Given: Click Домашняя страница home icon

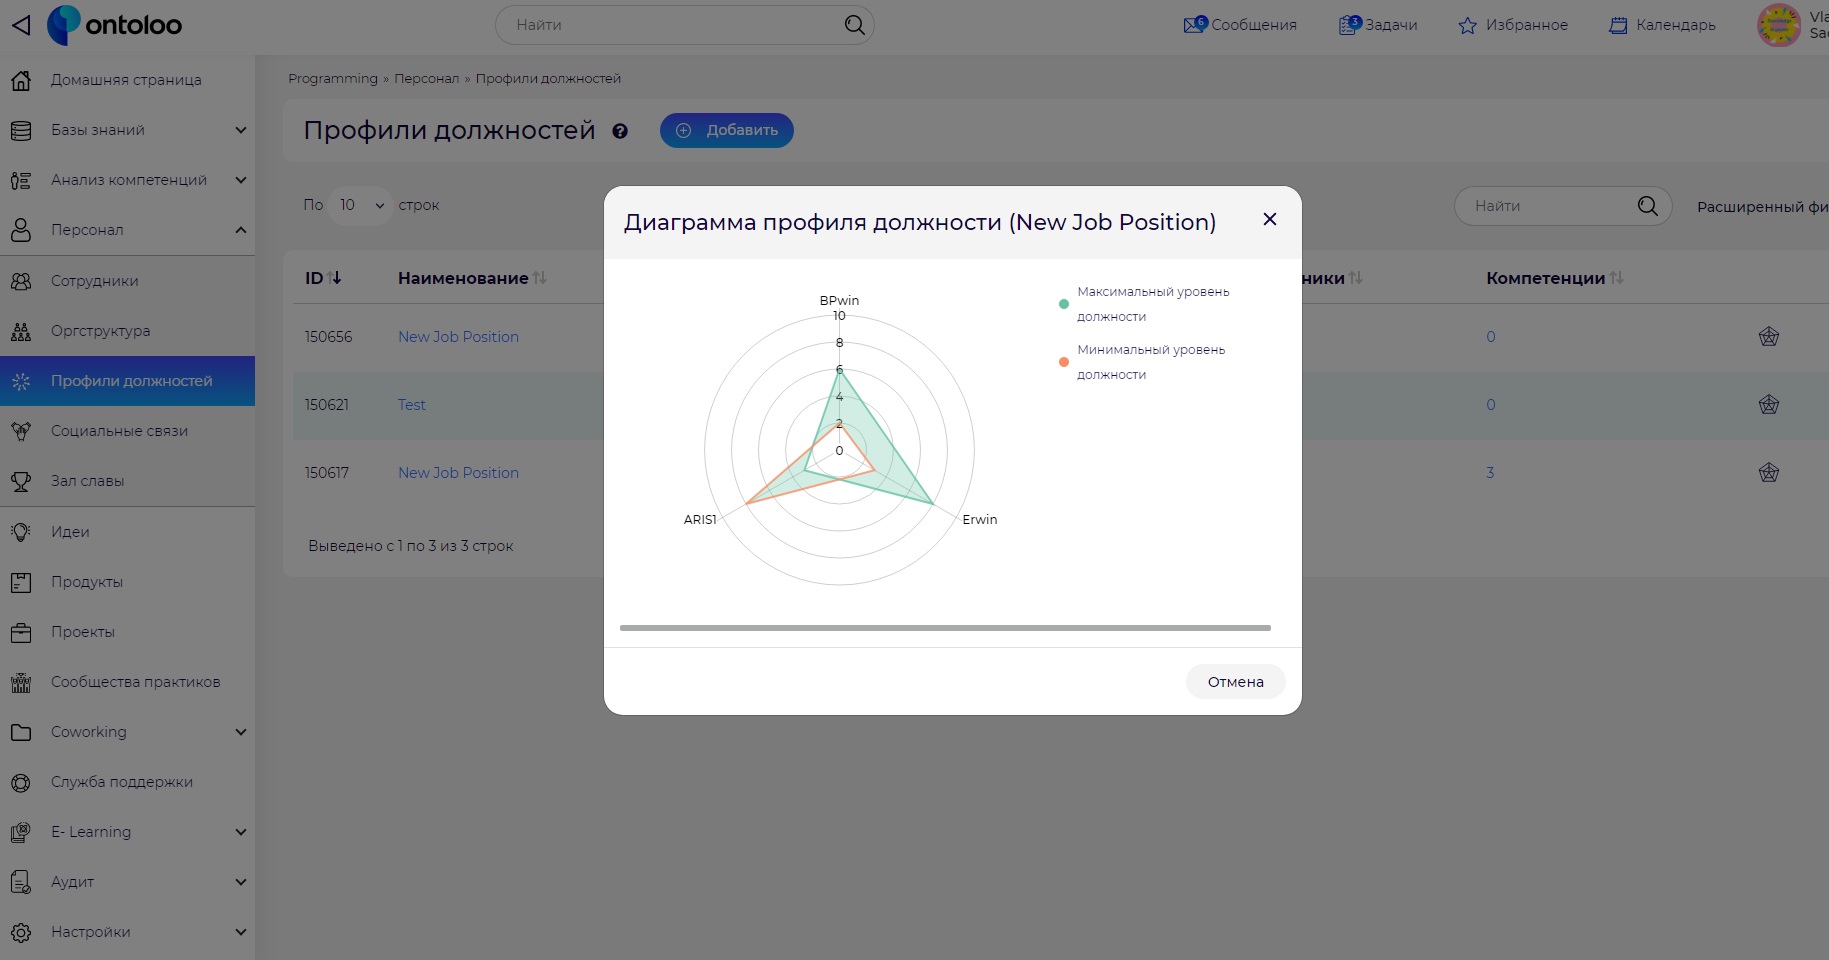Looking at the screenshot, I should tap(21, 80).
